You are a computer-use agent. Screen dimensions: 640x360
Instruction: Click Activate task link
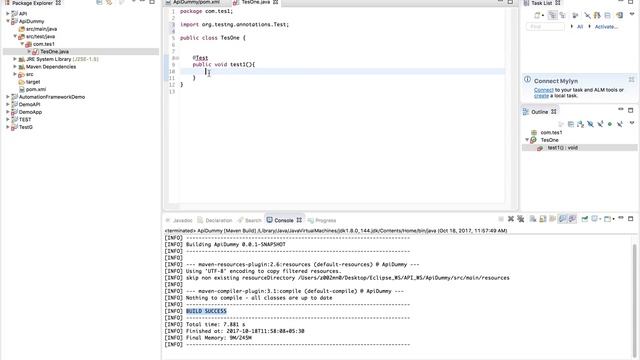[606, 27]
